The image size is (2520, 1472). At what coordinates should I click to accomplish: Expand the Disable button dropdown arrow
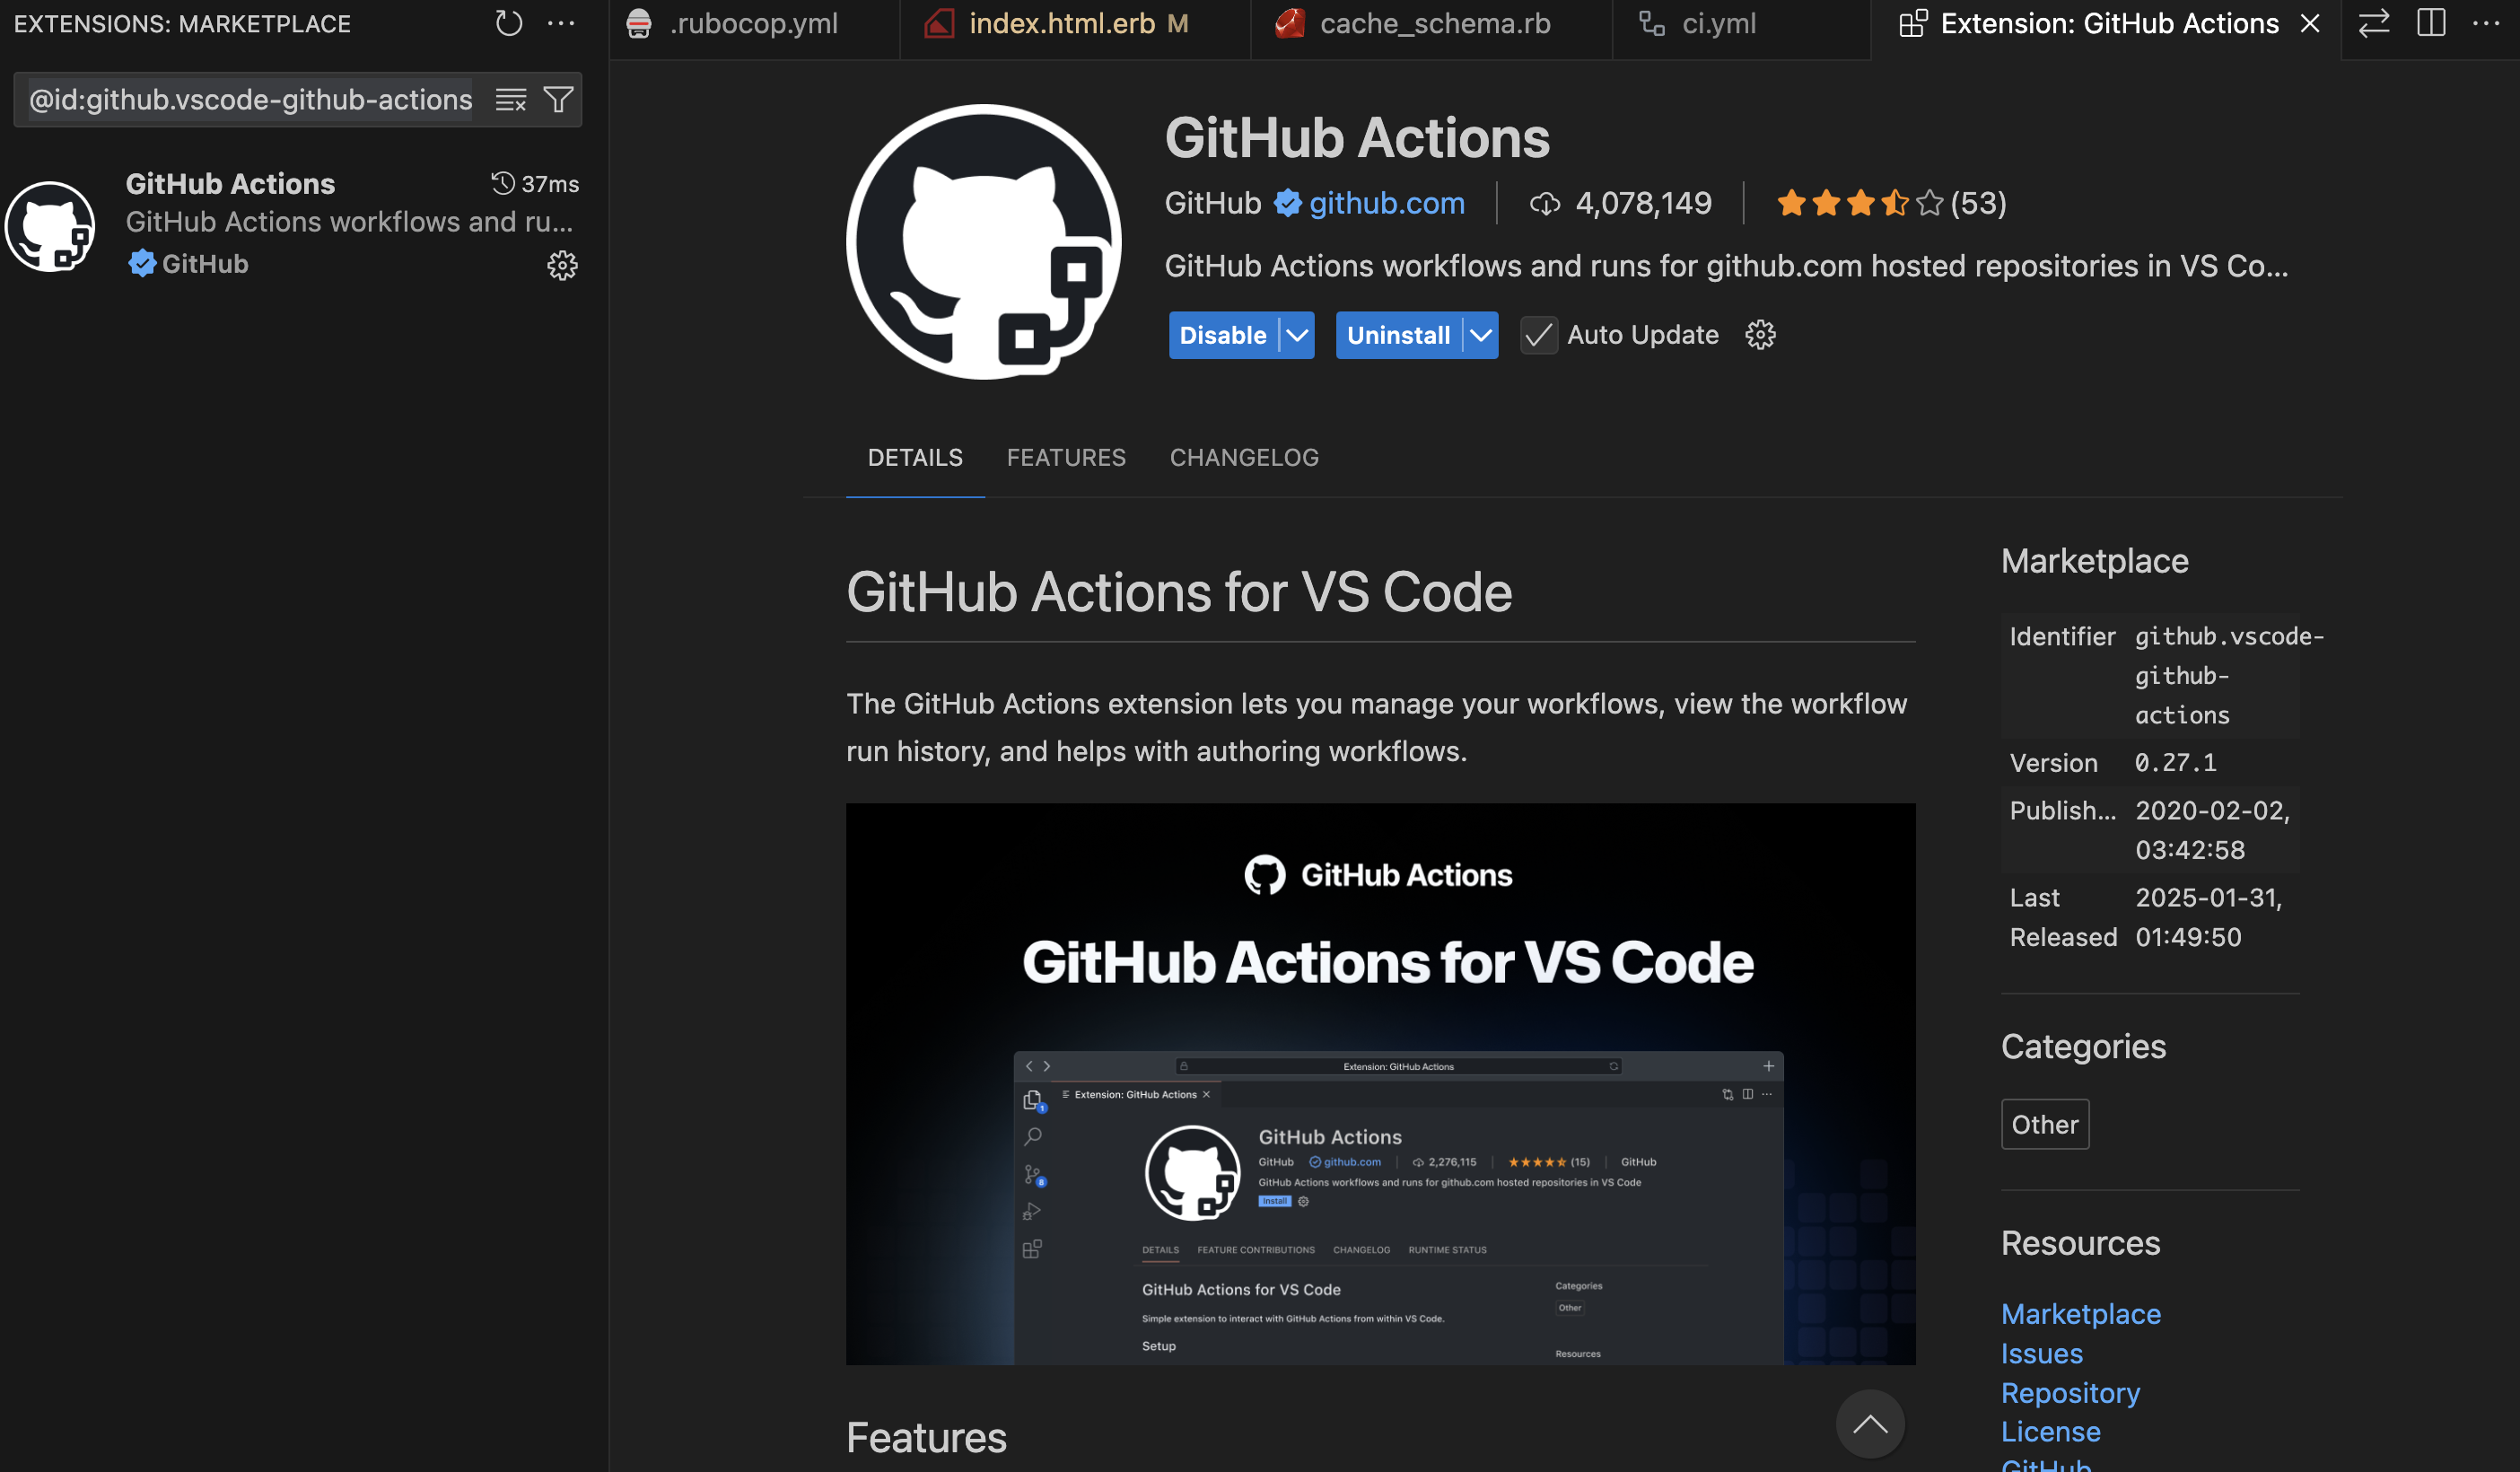click(x=1297, y=335)
